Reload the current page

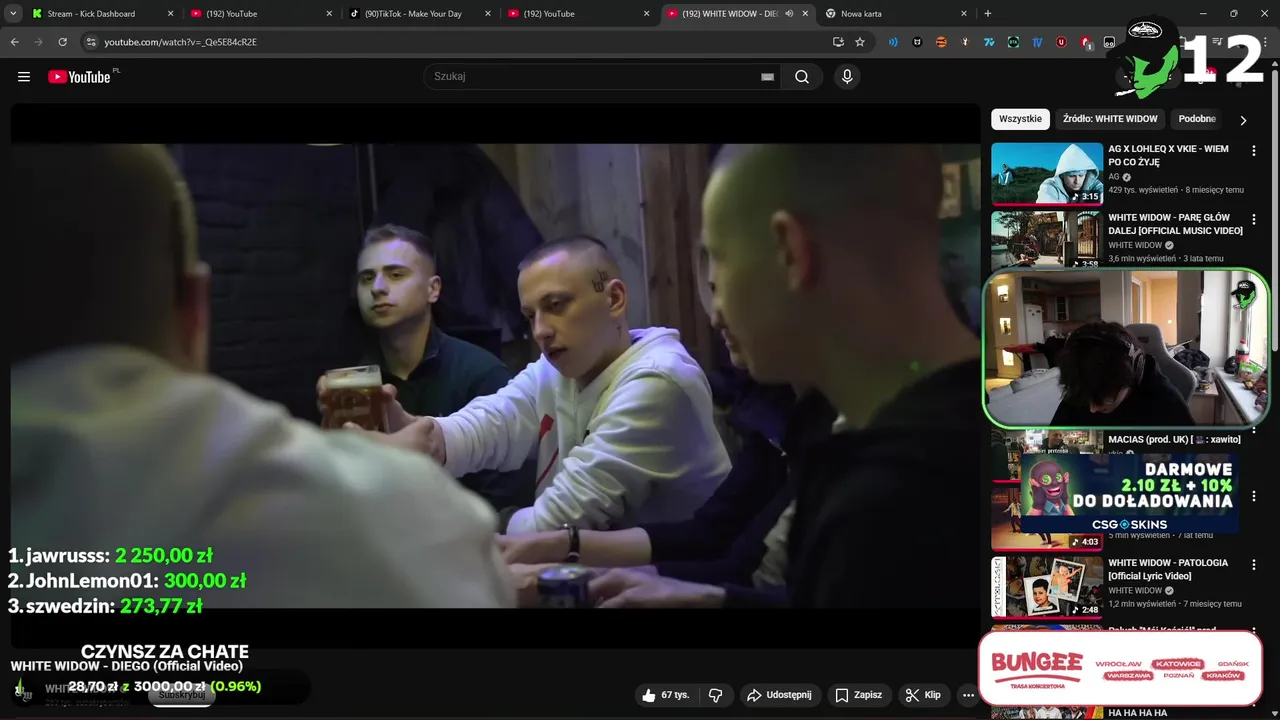[x=62, y=42]
